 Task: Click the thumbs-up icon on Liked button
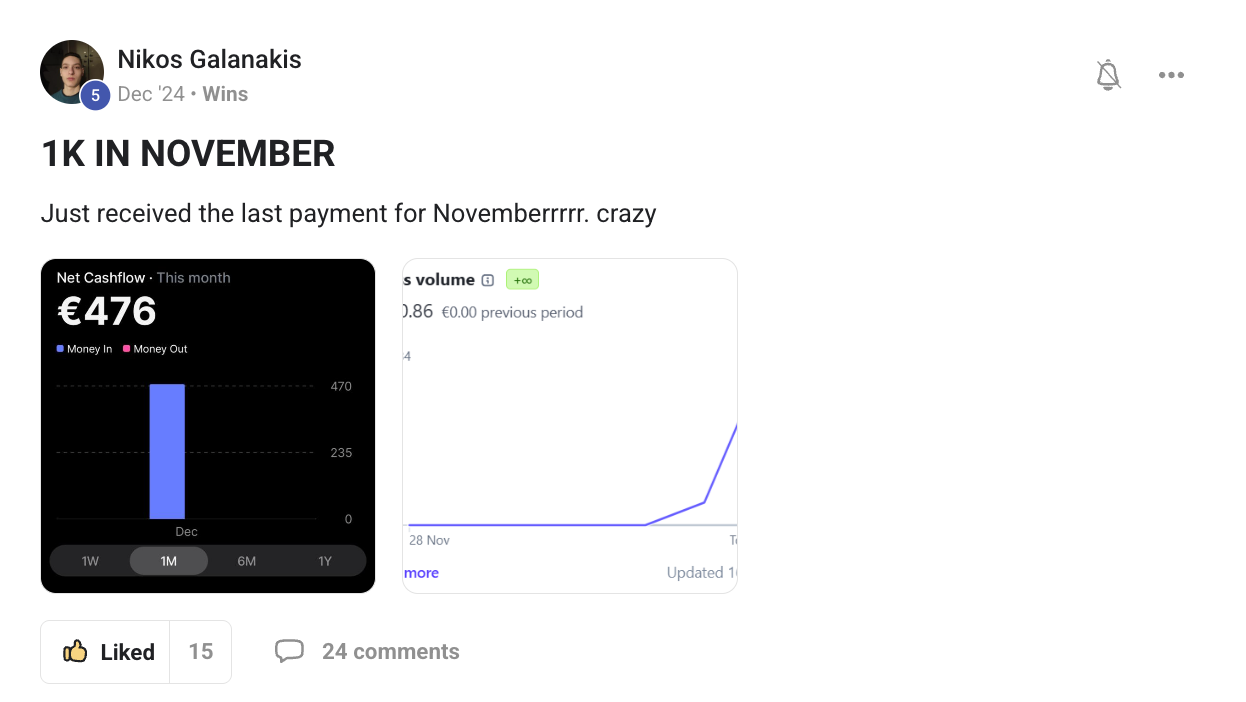pyautogui.click(x=75, y=652)
